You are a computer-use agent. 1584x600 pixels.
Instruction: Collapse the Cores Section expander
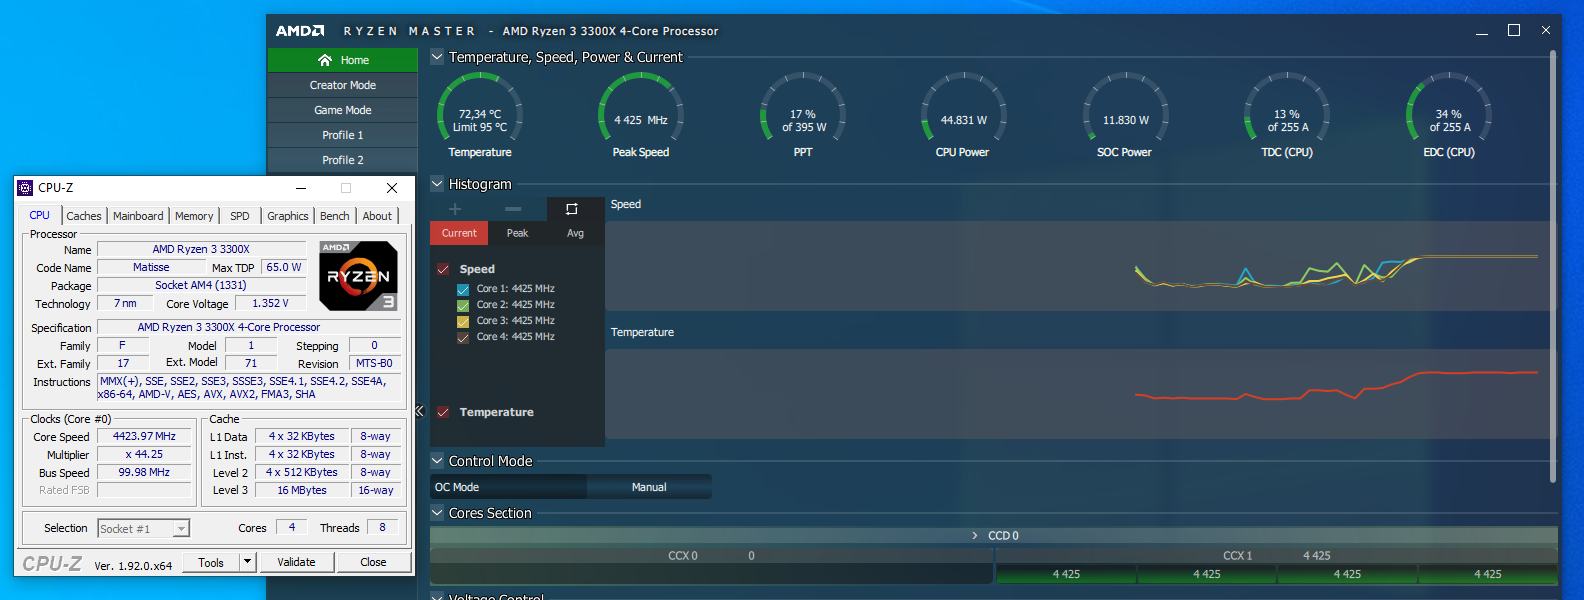pyautogui.click(x=437, y=513)
